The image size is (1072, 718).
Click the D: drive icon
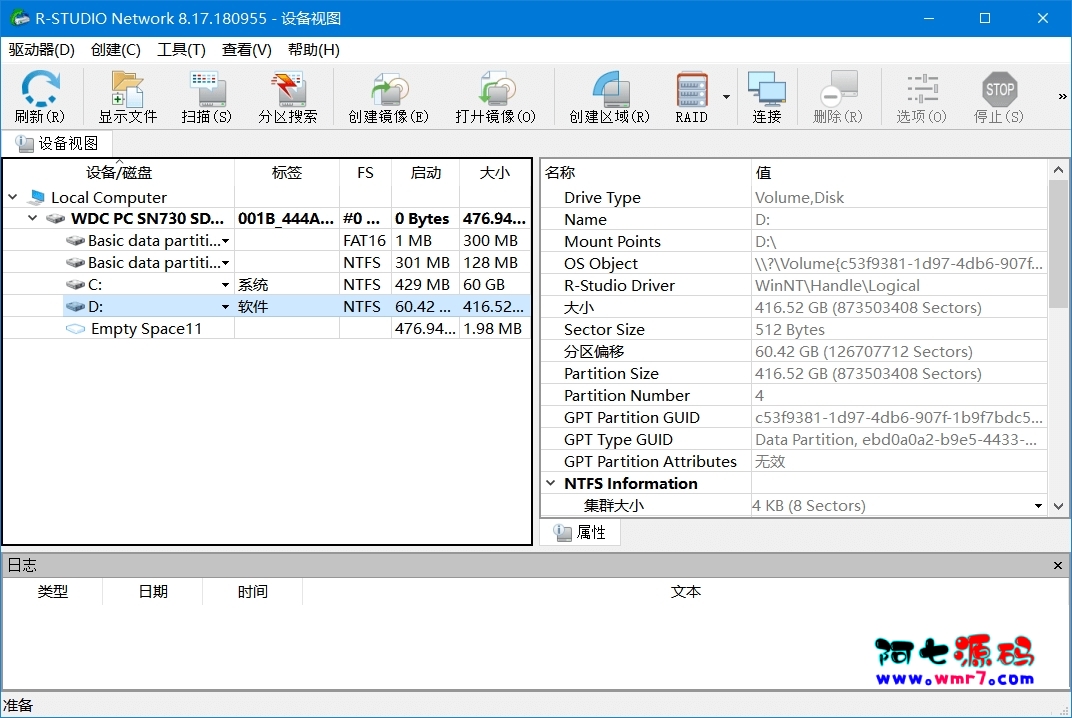point(75,307)
